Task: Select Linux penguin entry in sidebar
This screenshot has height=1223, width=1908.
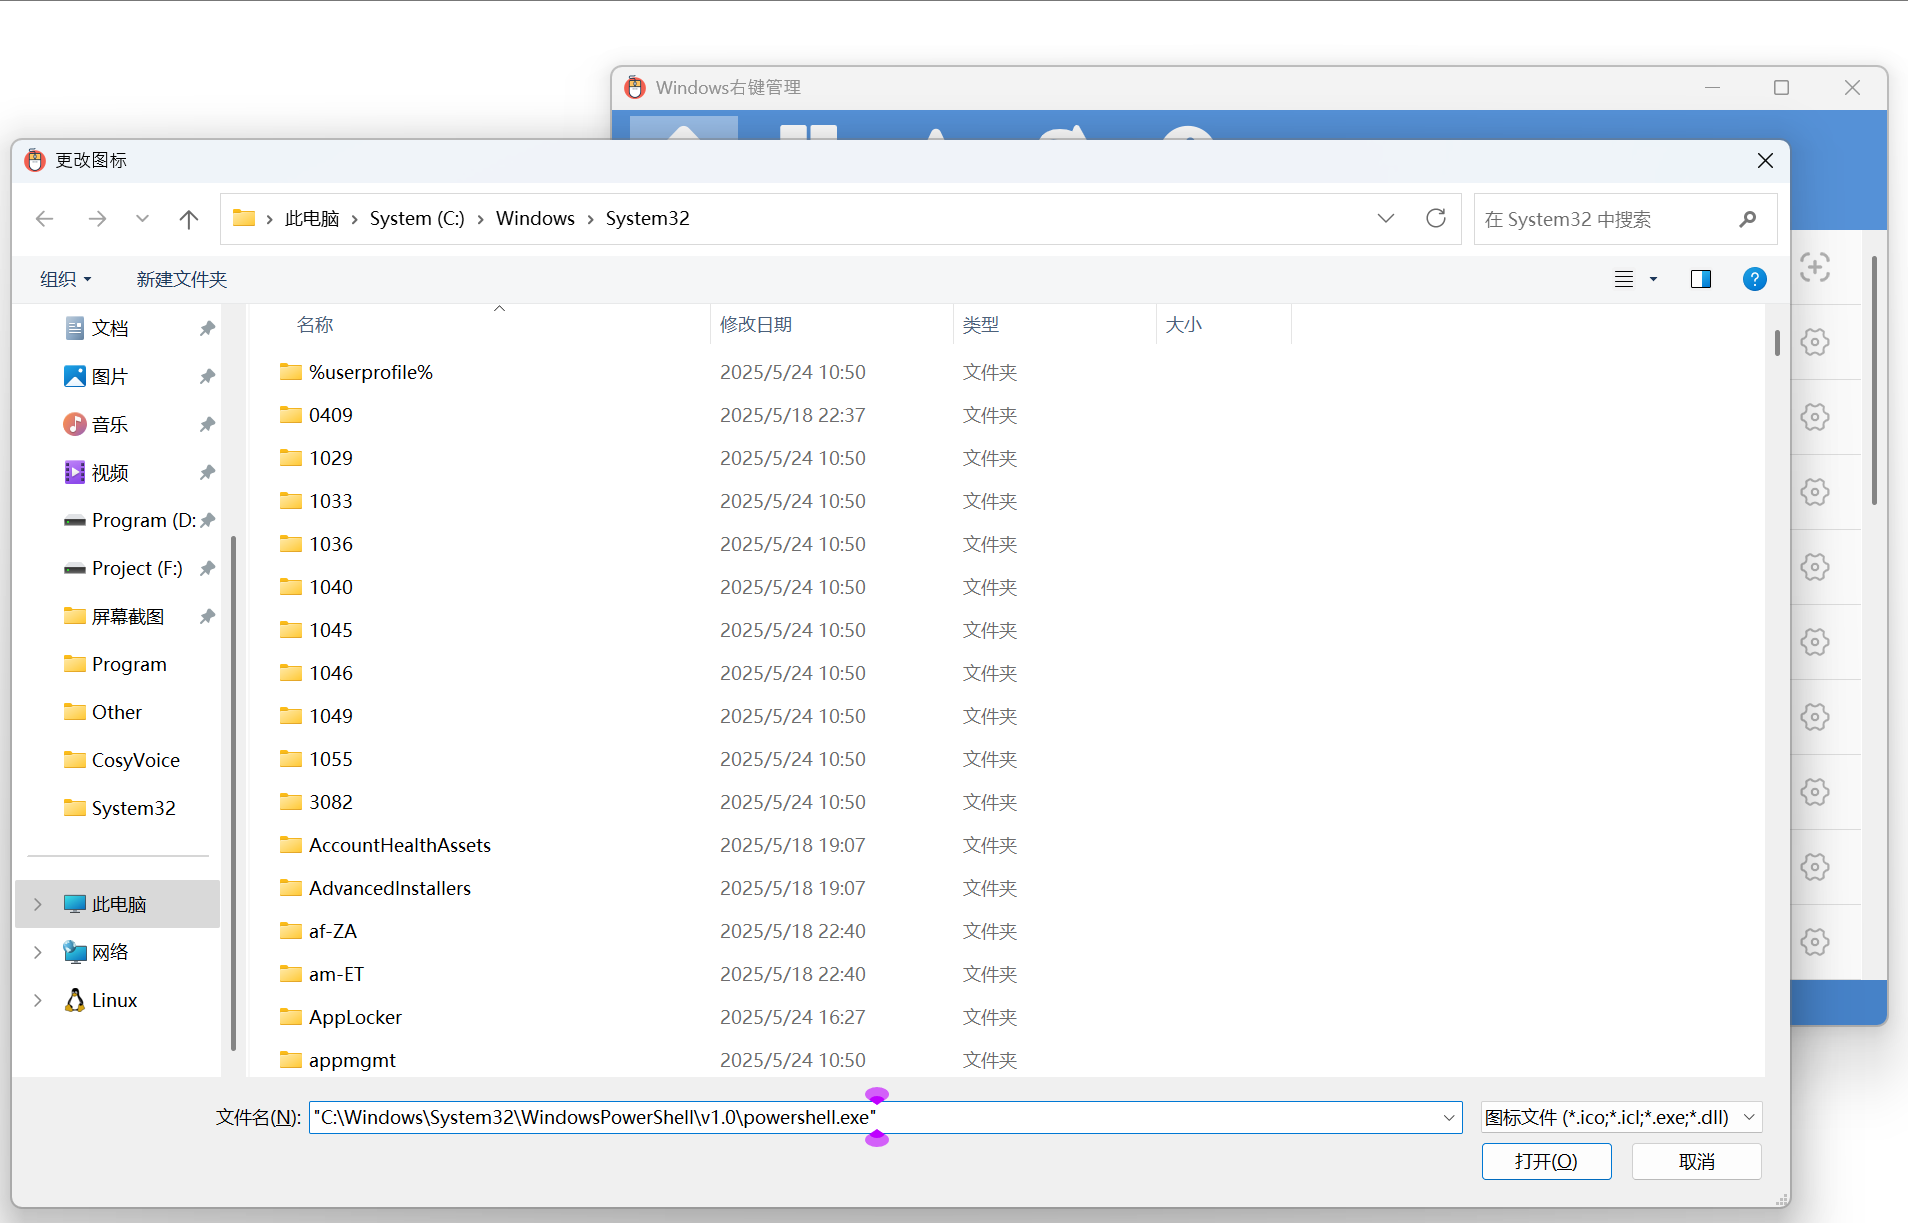Action: (101, 1000)
